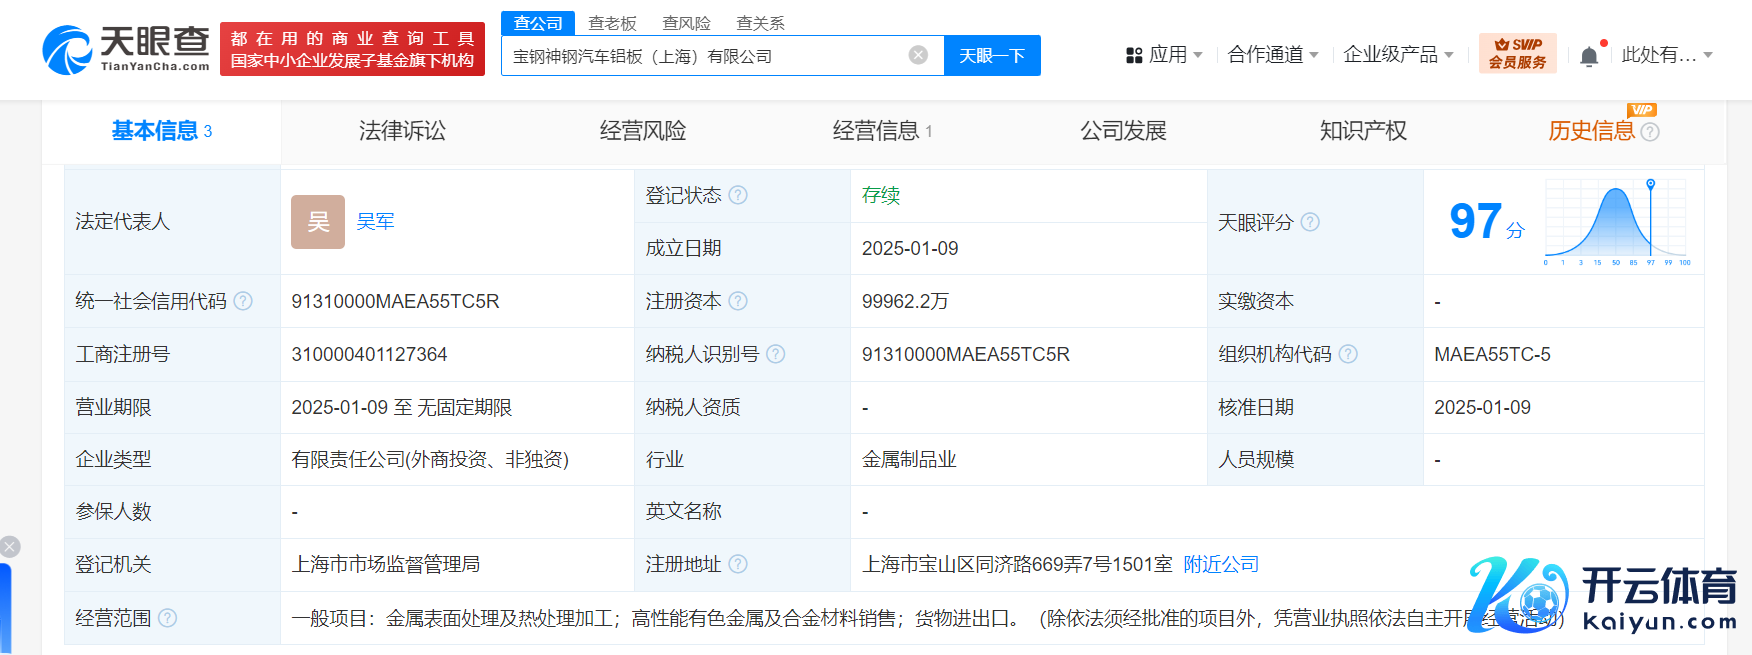Open legal representative 吴军 link
This screenshot has height=655, width=1752.
(375, 222)
